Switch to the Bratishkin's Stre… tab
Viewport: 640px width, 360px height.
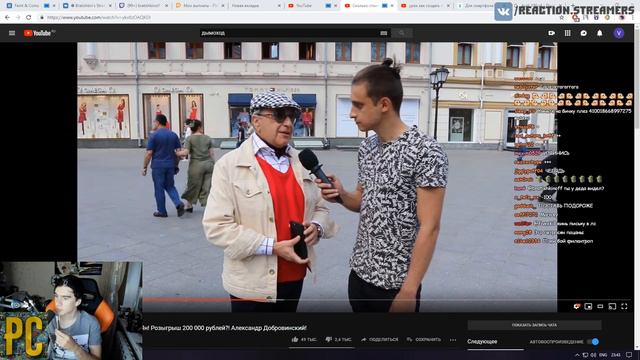point(87,6)
